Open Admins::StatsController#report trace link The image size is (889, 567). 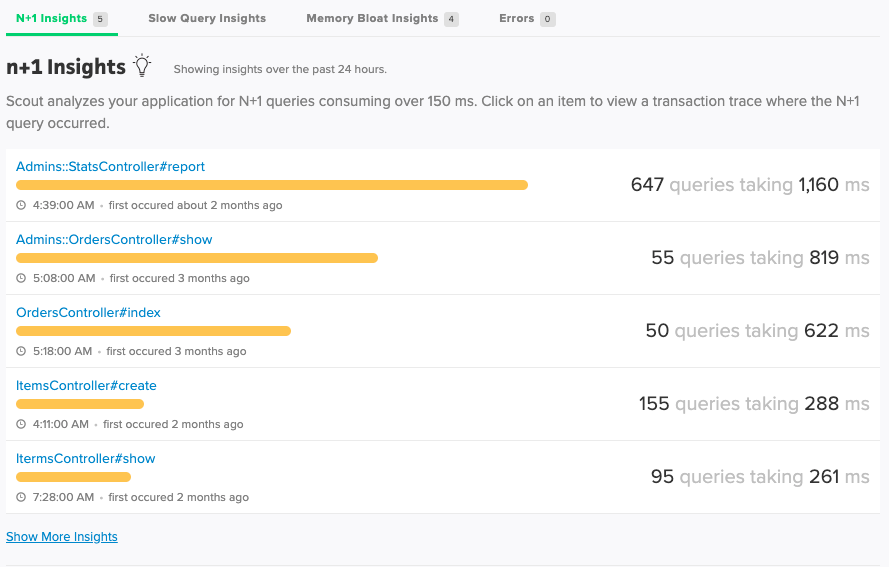click(x=110, y=167)
